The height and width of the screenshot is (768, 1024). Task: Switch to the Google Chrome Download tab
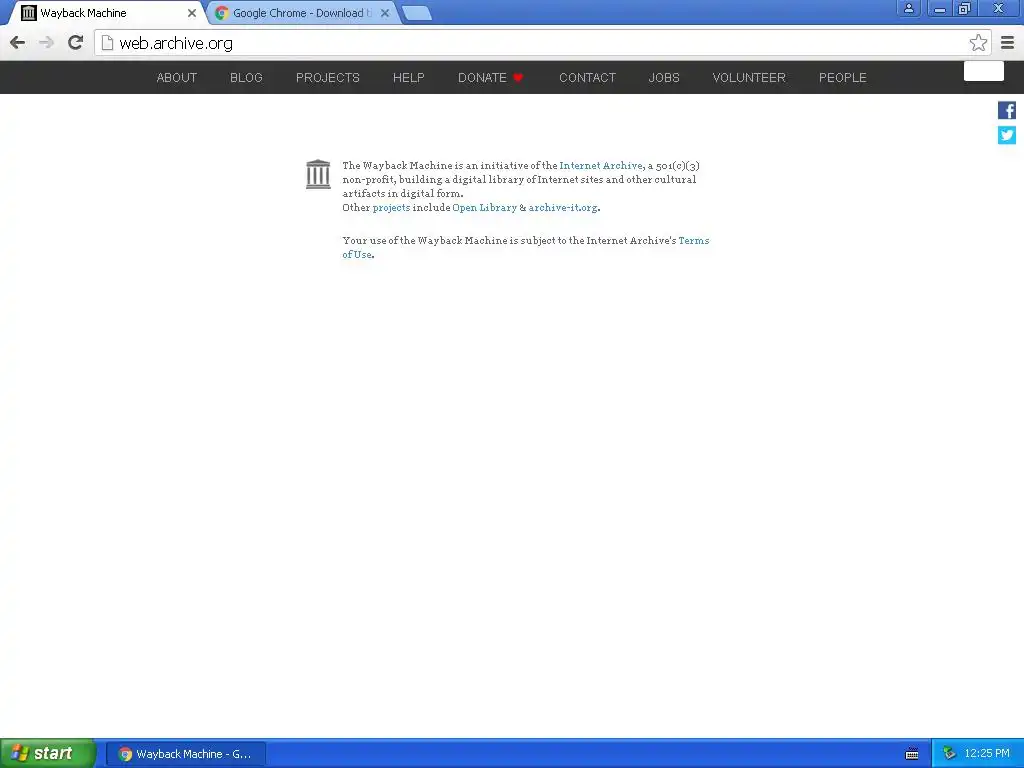[x=303, y=13]
